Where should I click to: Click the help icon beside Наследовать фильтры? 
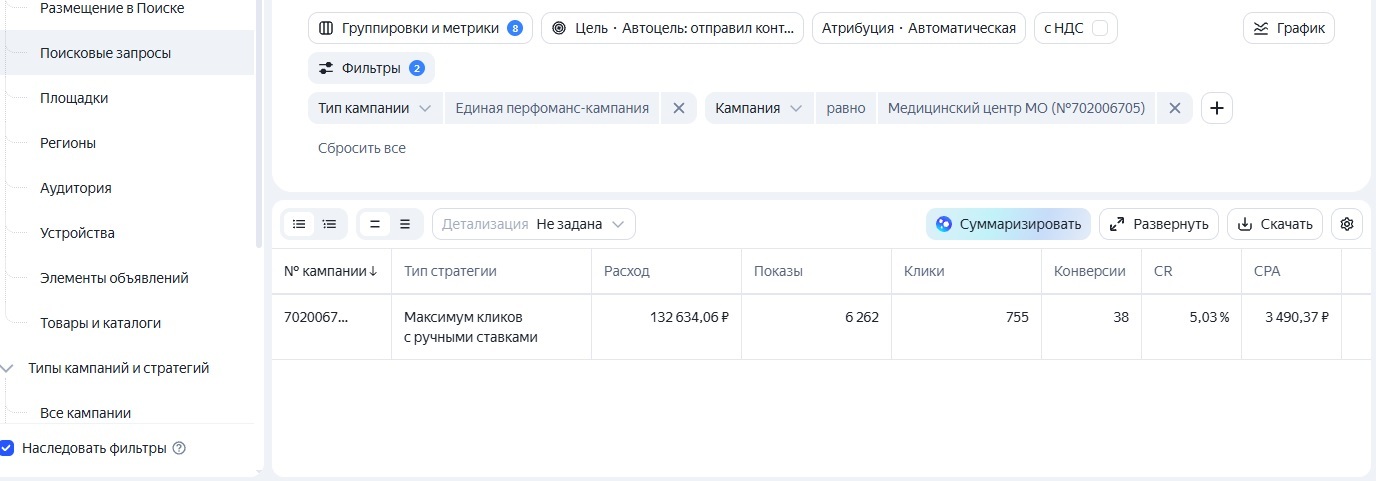pyautogui.click(x=179, y=448)
